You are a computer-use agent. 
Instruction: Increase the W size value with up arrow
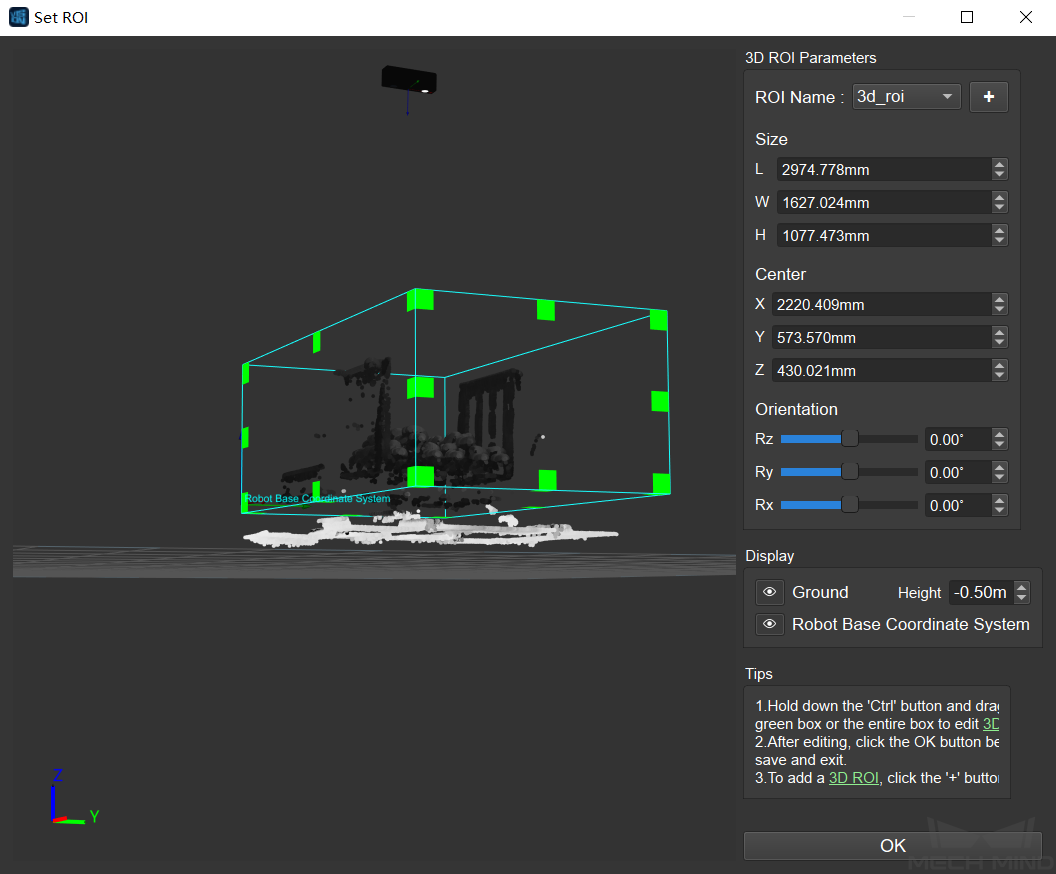pyautogui.click(x=1000, y=197)
